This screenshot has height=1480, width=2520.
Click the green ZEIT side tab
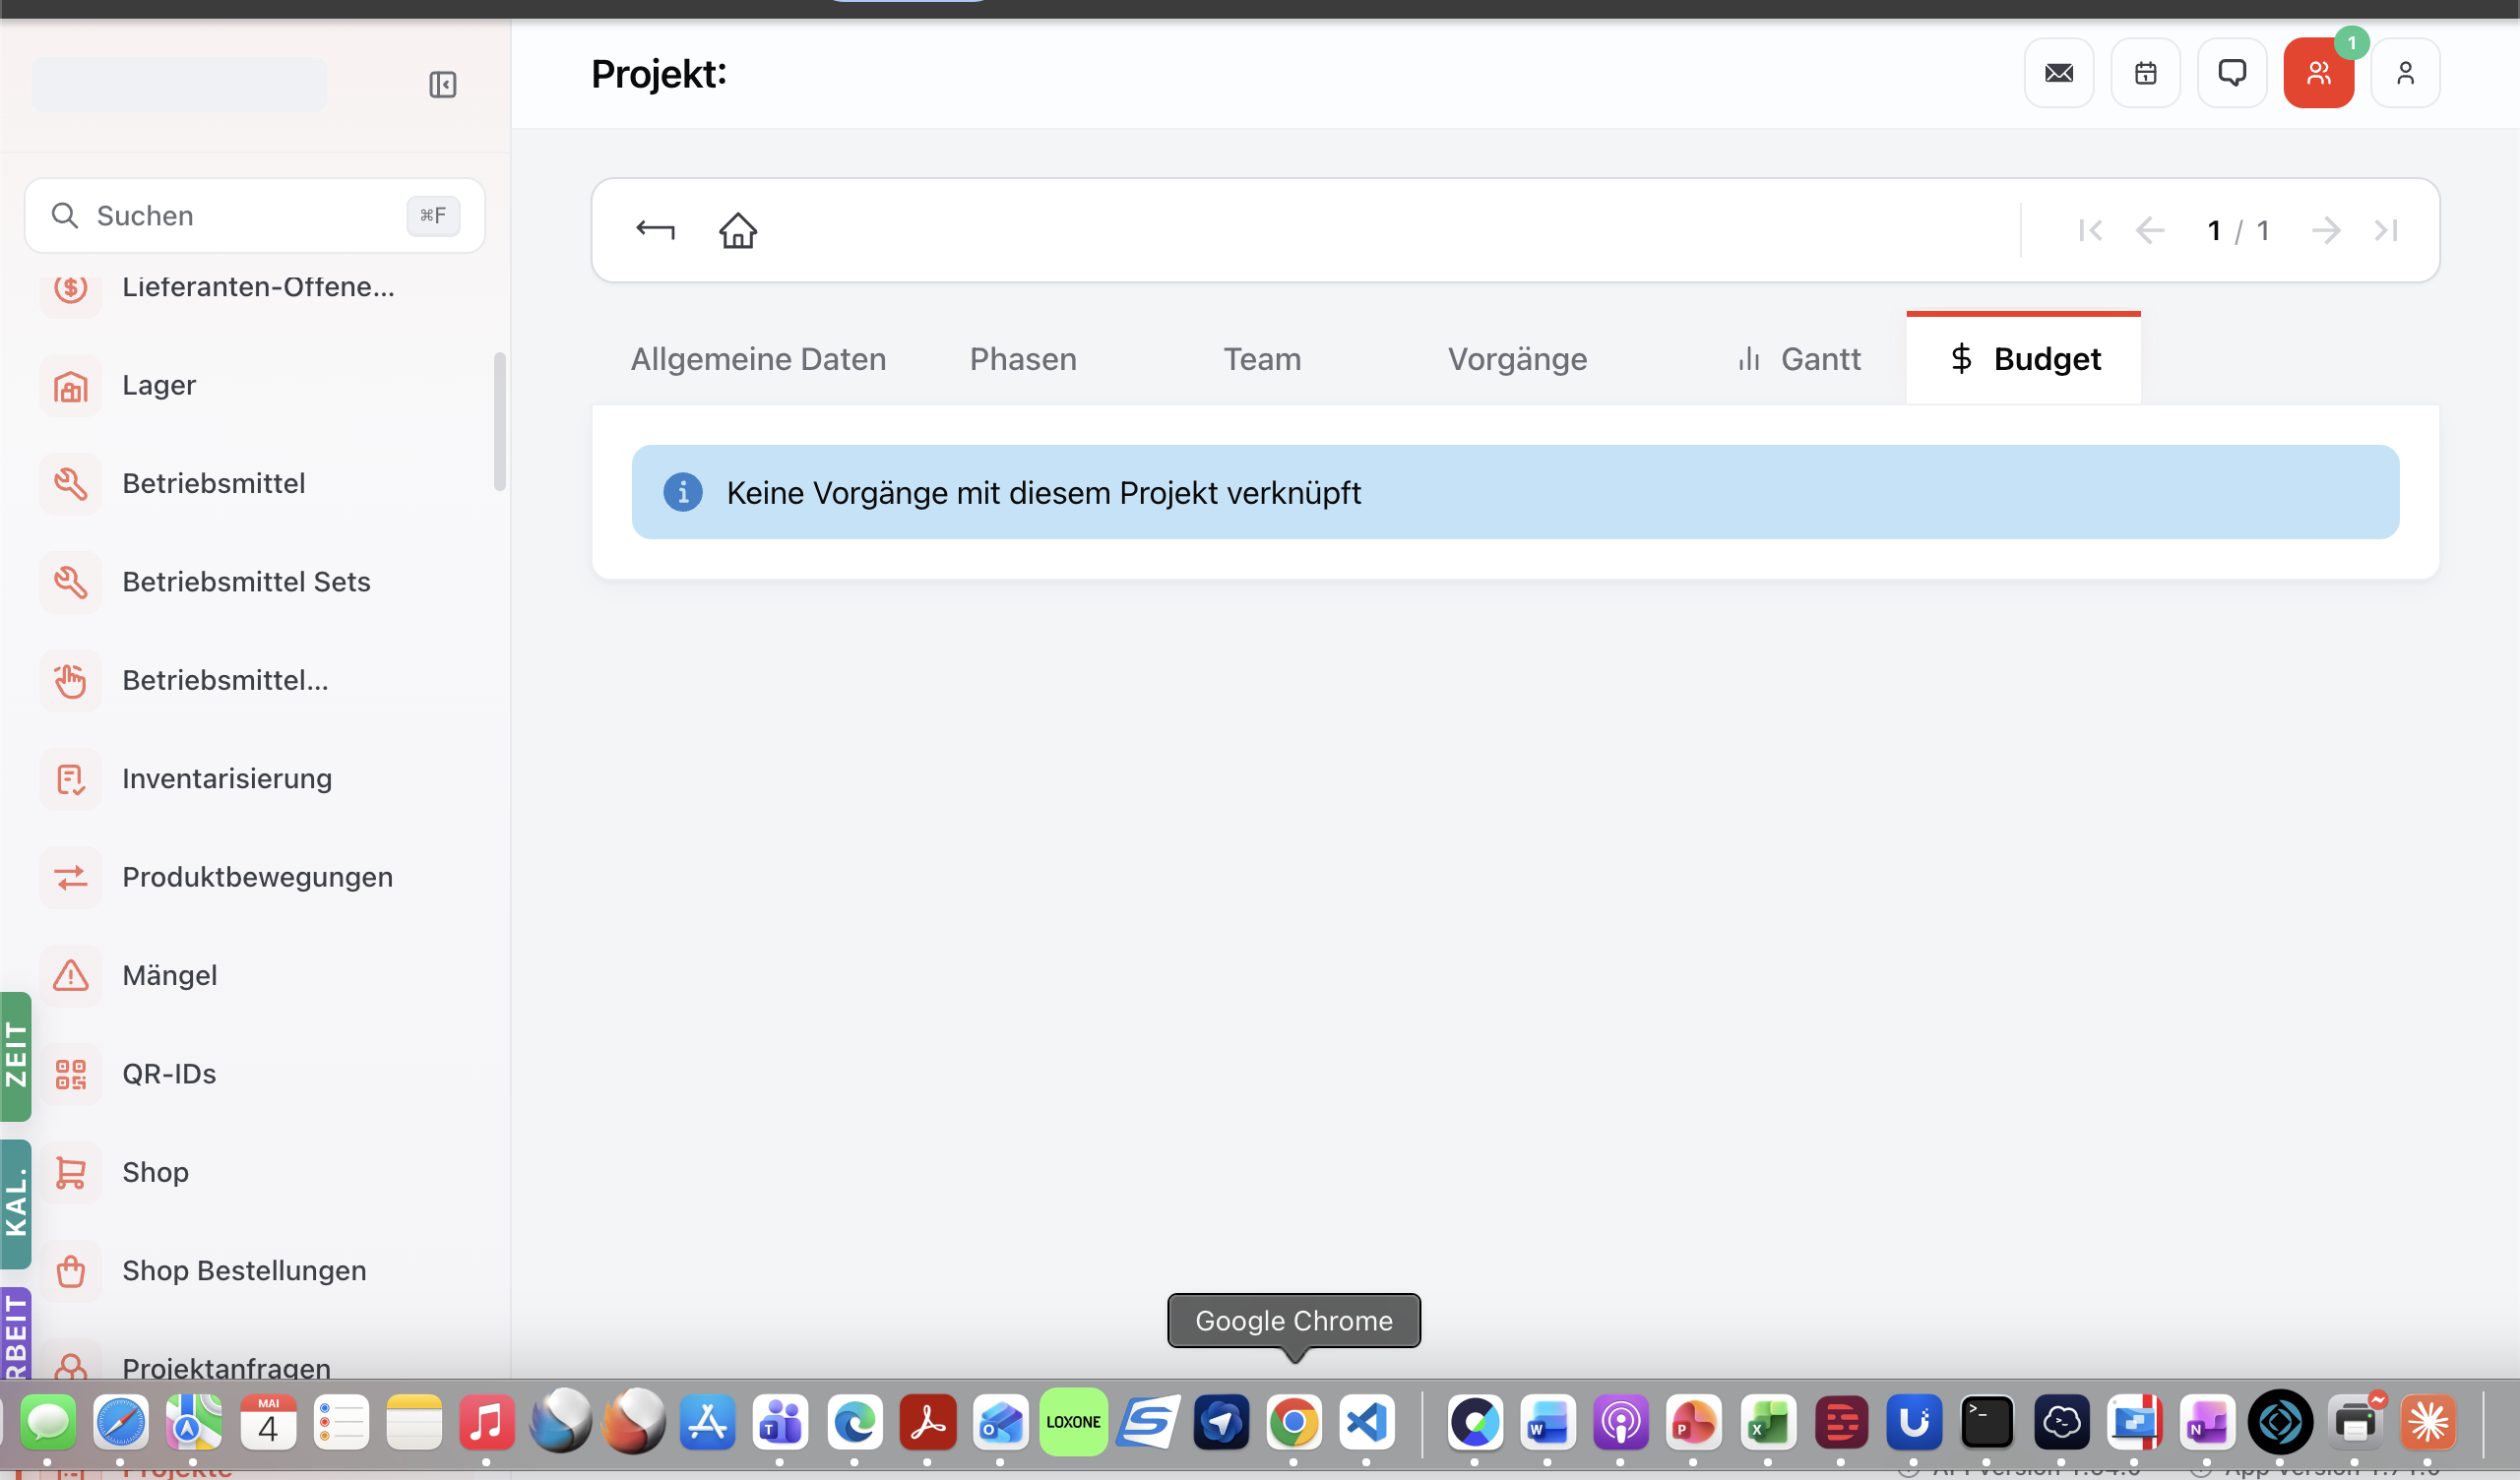[16, 1056]
